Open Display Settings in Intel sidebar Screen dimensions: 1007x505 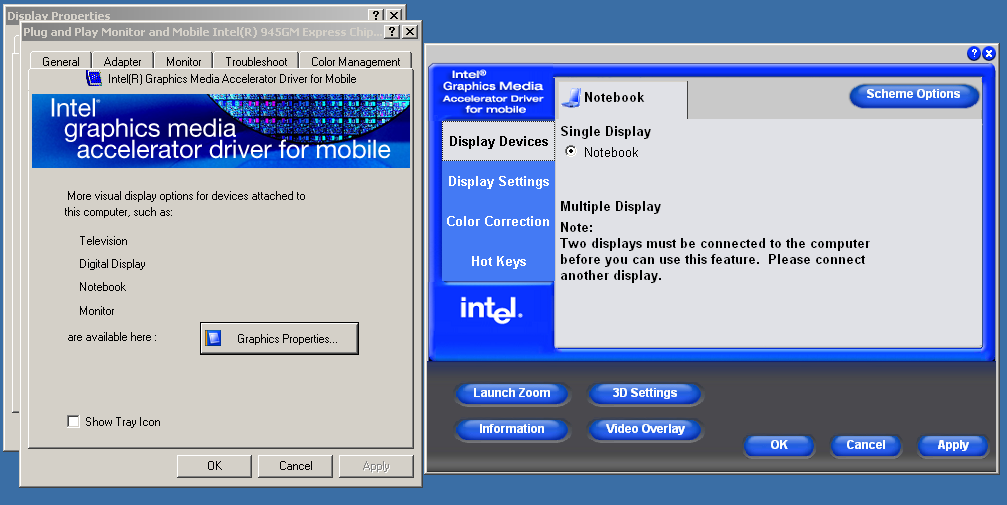[x=498, y=181]
